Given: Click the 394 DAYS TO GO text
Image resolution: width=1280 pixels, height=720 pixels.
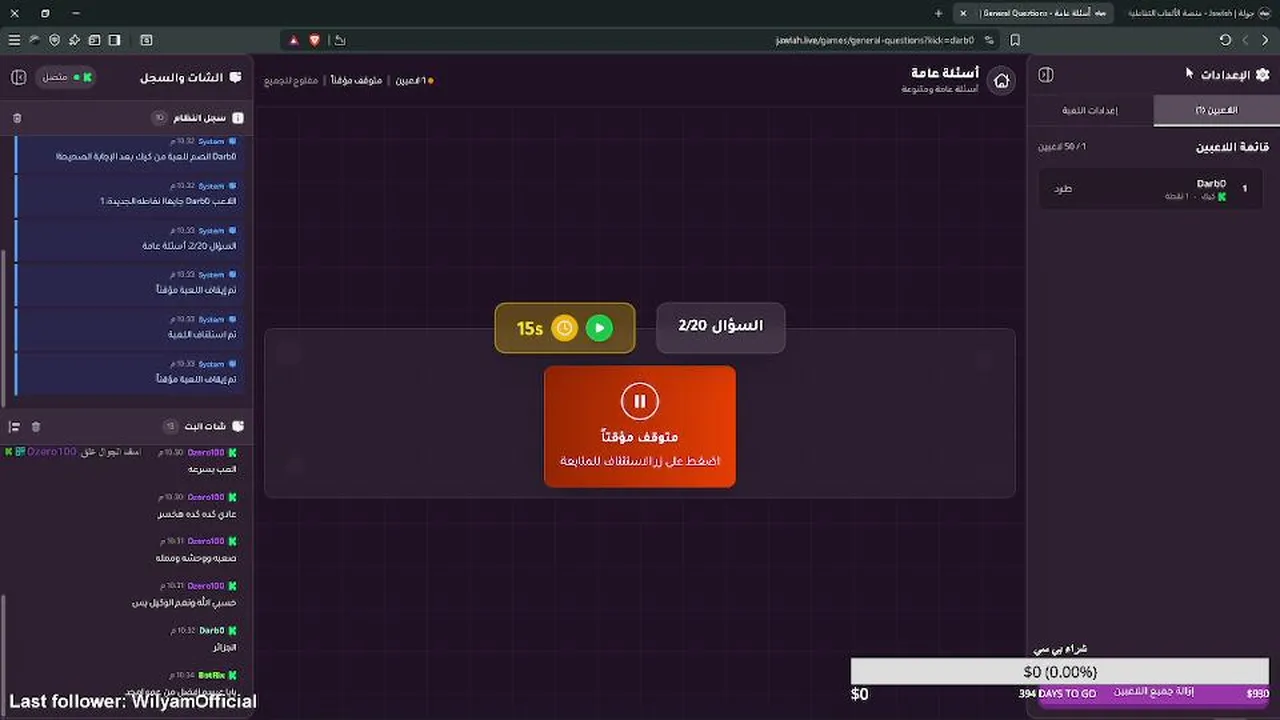Looking at the screenshot, I should pos(1057,694).
